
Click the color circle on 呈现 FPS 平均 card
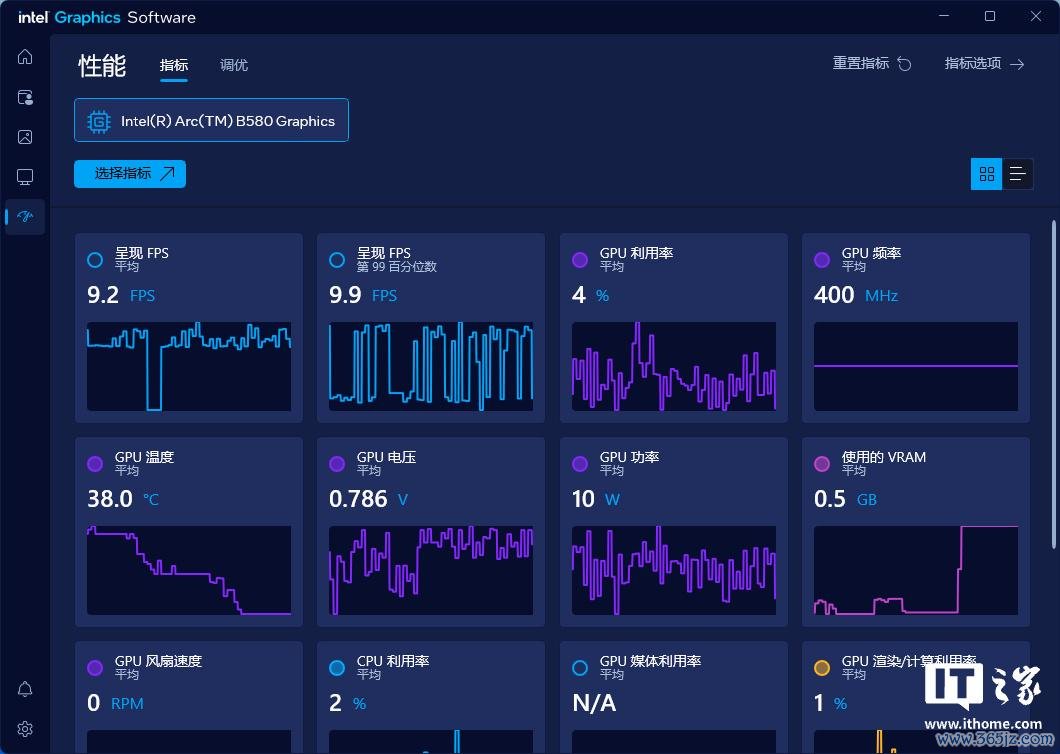tap(95, 260)
